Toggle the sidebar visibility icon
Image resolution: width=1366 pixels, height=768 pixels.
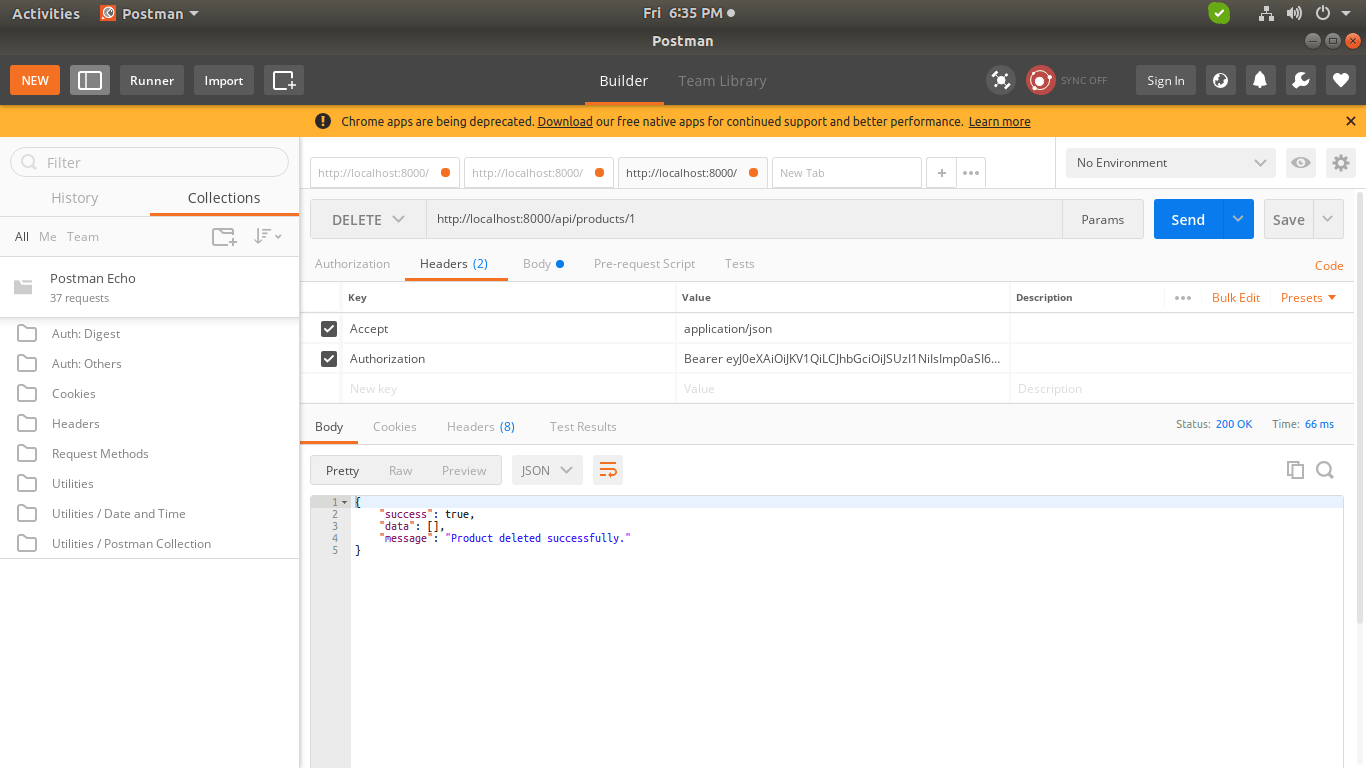(x=90, y=81)
